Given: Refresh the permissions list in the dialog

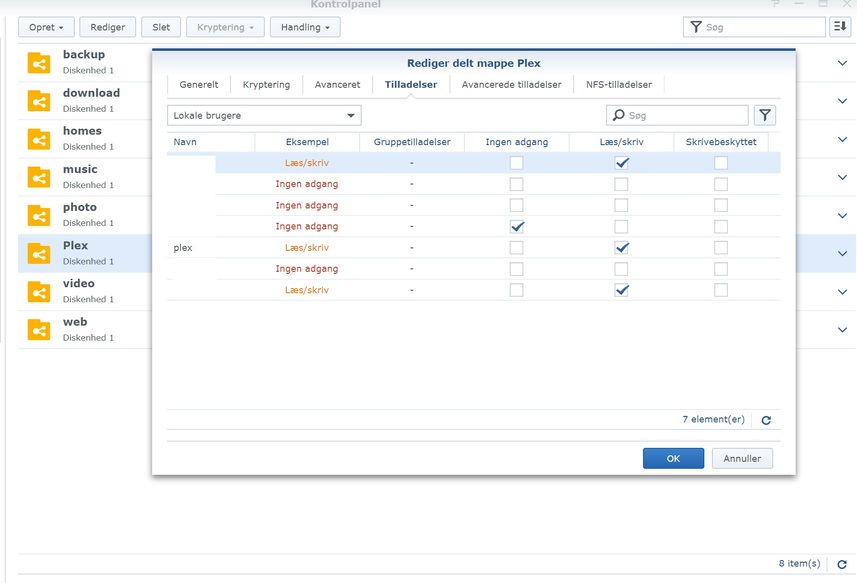Looking at the screenshot, I should point(766,420).
